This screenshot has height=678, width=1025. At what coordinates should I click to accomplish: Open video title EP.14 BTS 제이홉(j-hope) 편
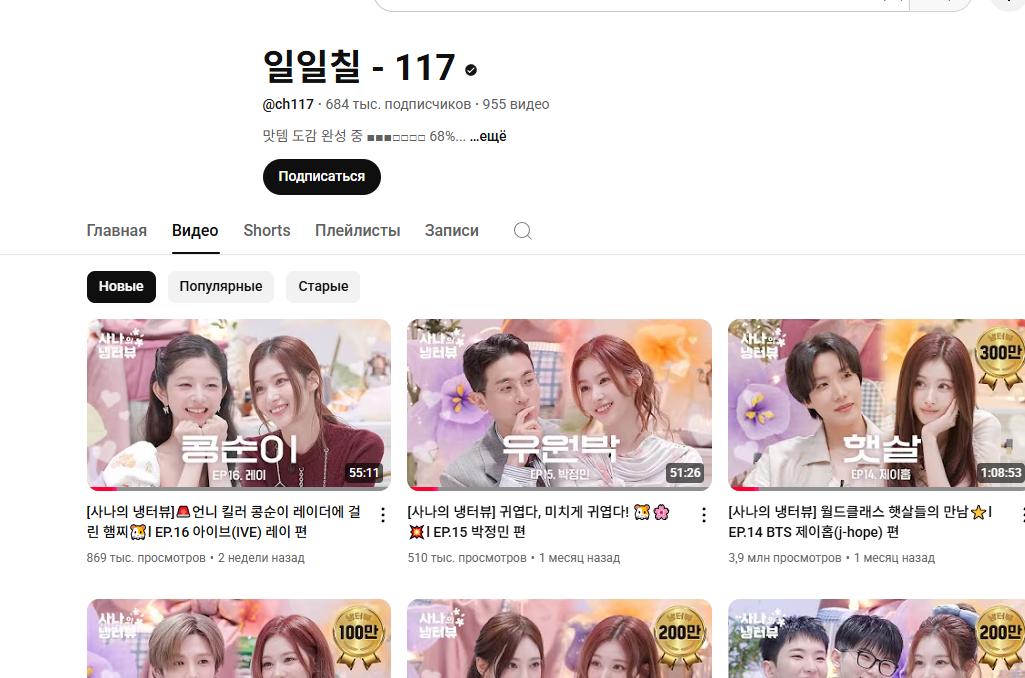pos(860,522)
